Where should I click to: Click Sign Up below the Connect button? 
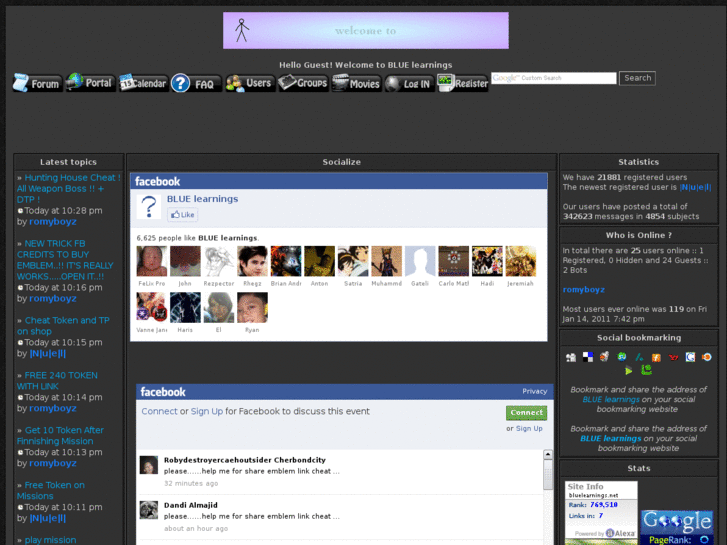(529, 429)
